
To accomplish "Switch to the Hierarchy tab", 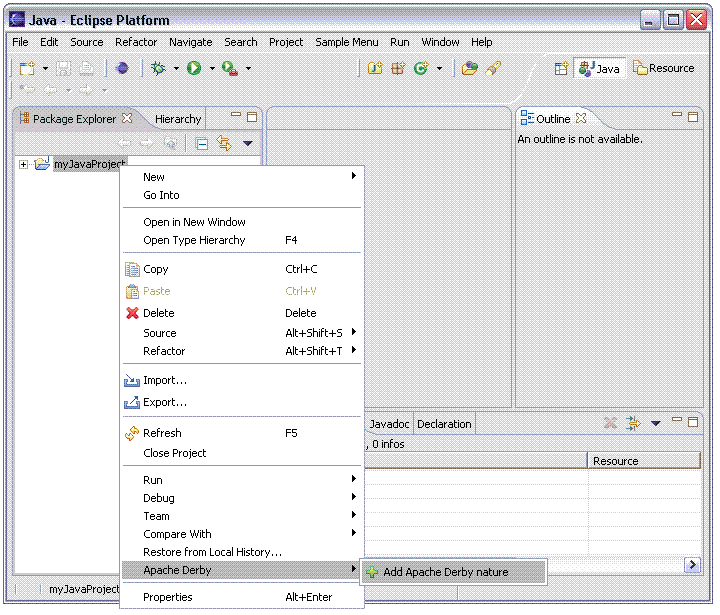I will coord(178,119).
